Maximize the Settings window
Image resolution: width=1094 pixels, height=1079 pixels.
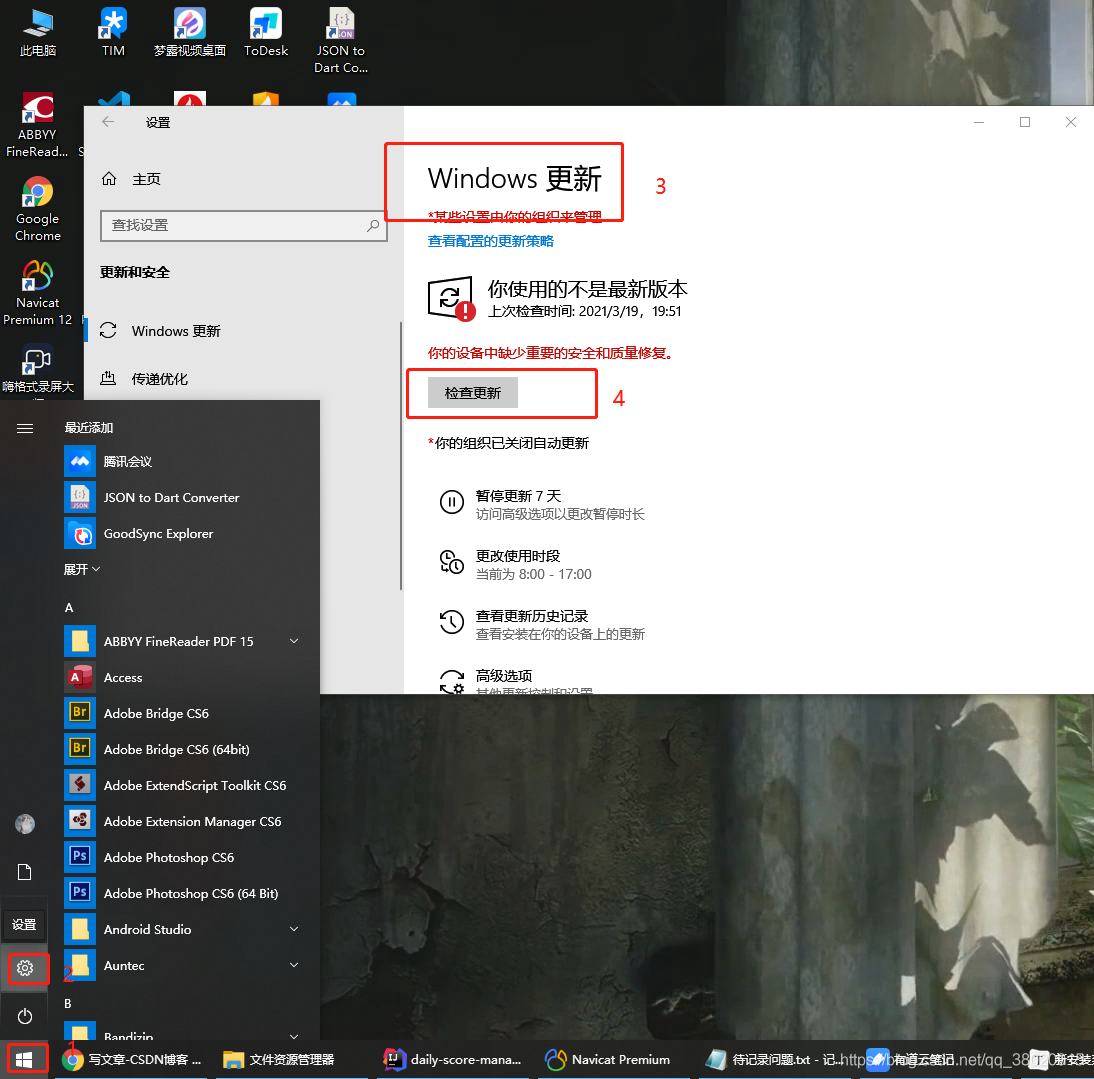click(x=1024, y=122)
